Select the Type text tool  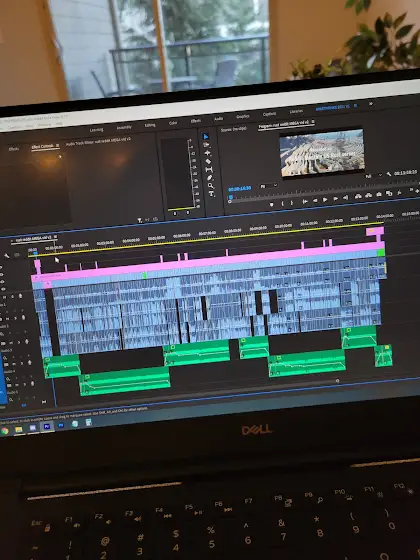(211, 194)
